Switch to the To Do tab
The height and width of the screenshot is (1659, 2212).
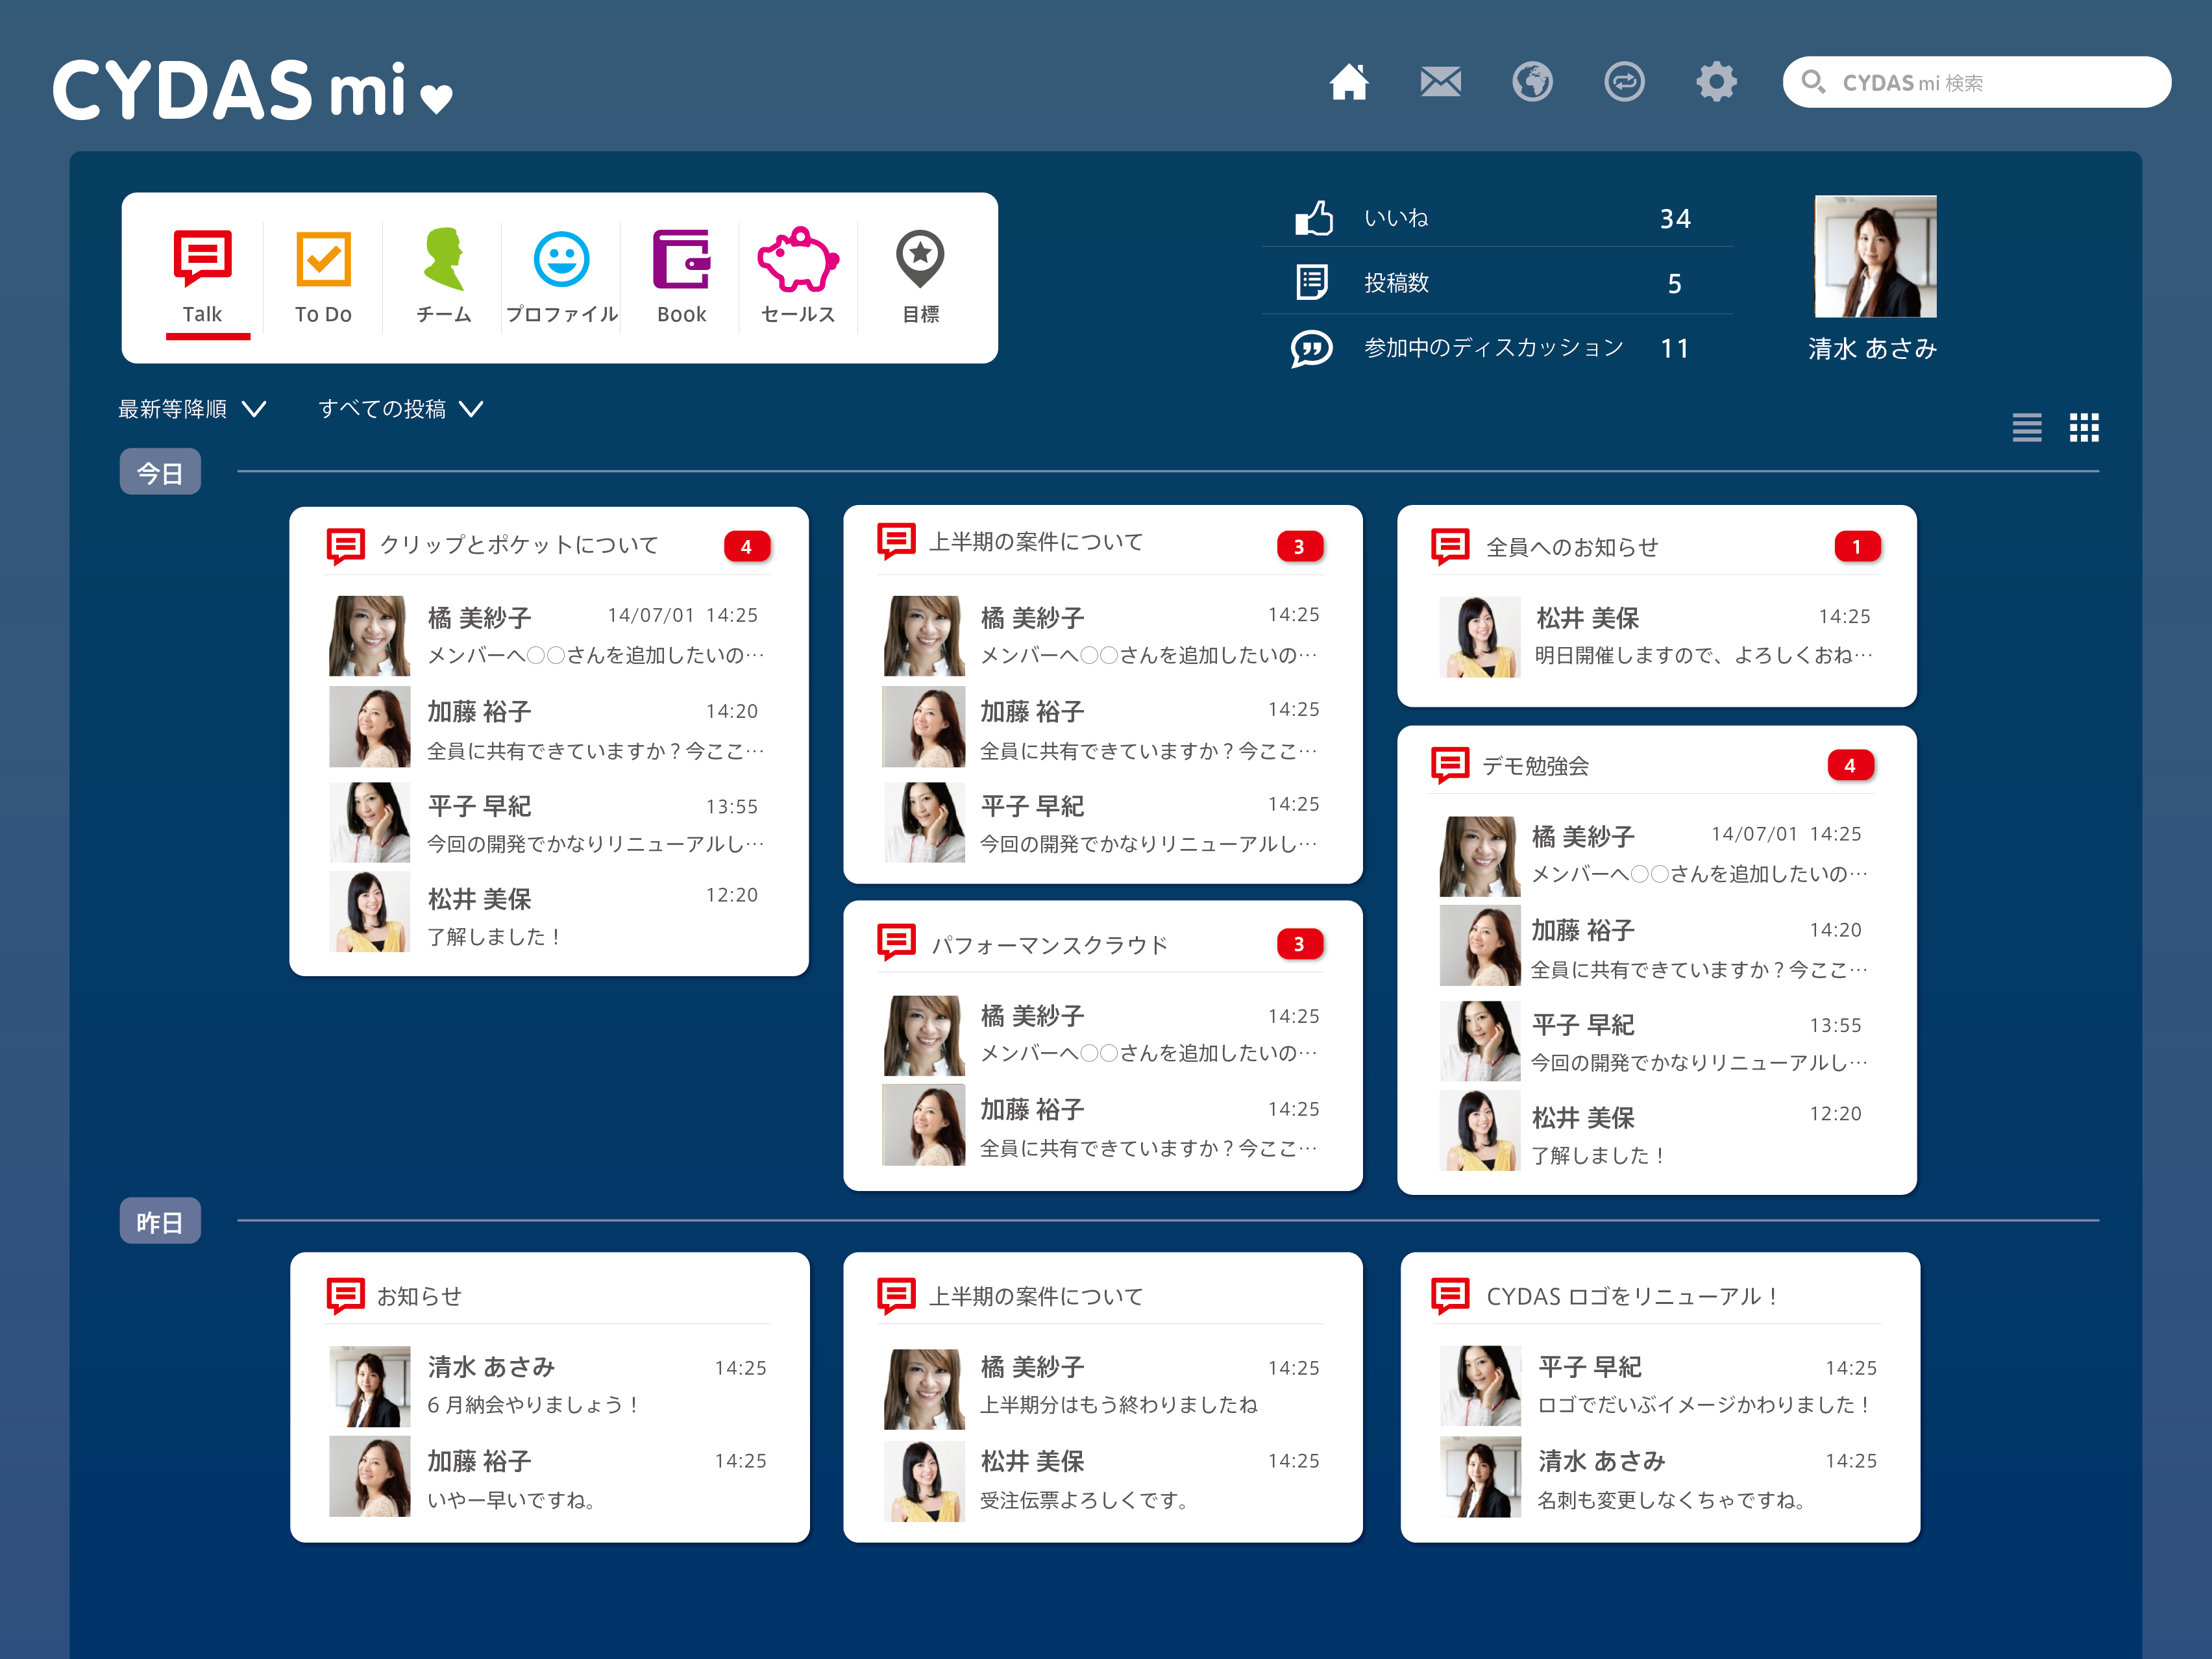coord(323,278)
